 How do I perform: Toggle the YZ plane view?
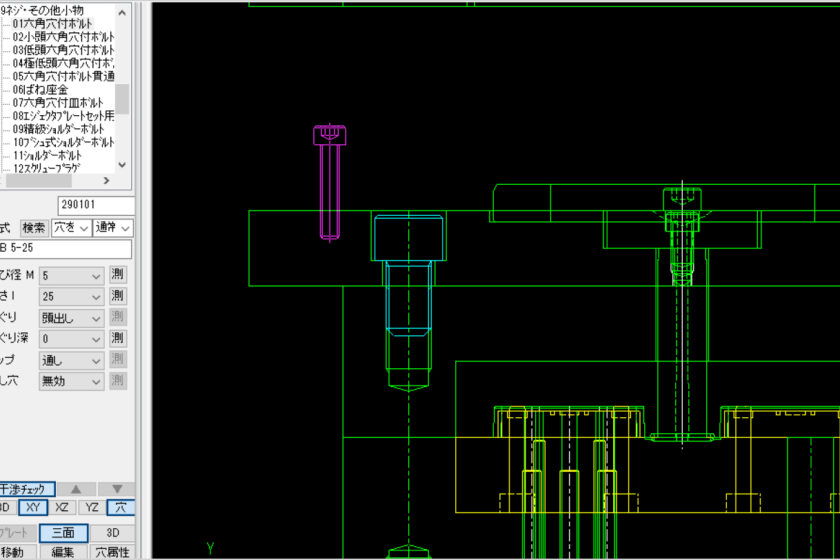pyautogui.click(x=90, y=508)
